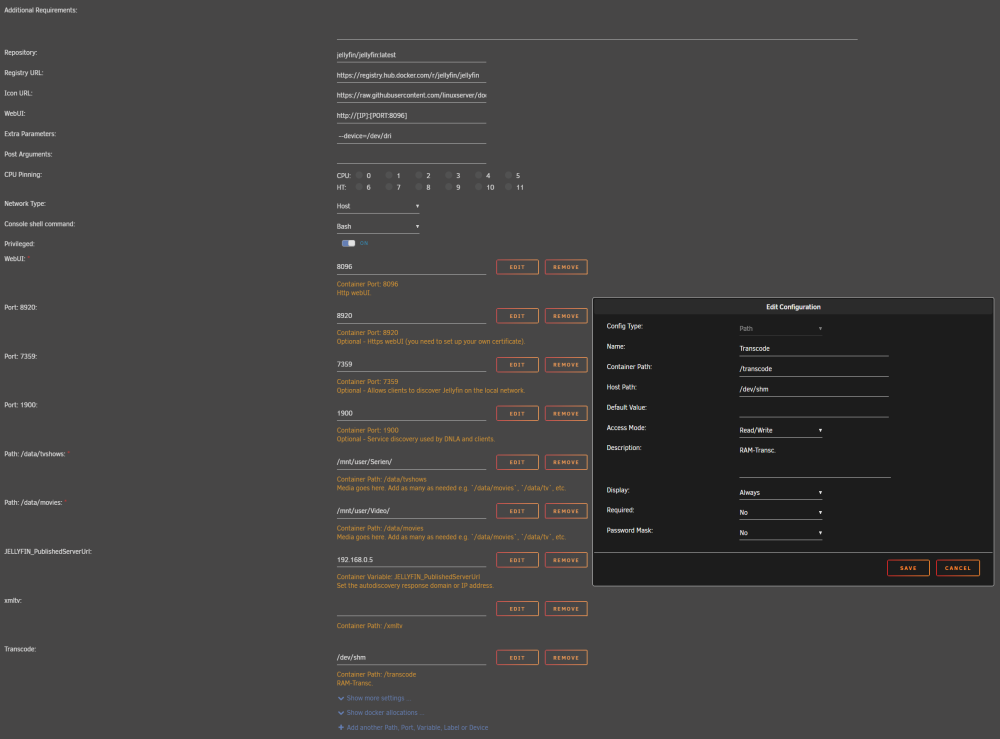Pin container to HT core 8
This screenshot has width=1000, height=739.
click(419, 187)
